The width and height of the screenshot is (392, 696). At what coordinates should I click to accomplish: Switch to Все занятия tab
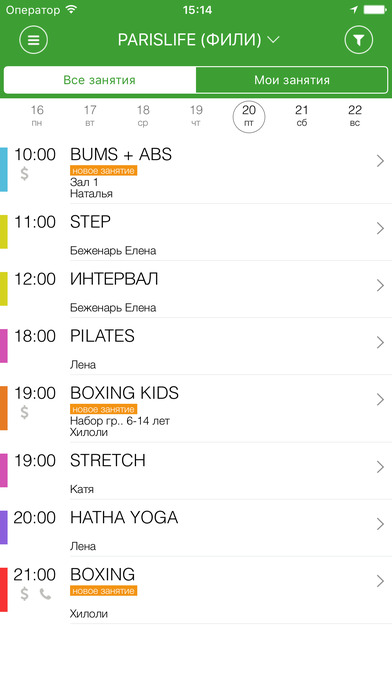(99, 80)
